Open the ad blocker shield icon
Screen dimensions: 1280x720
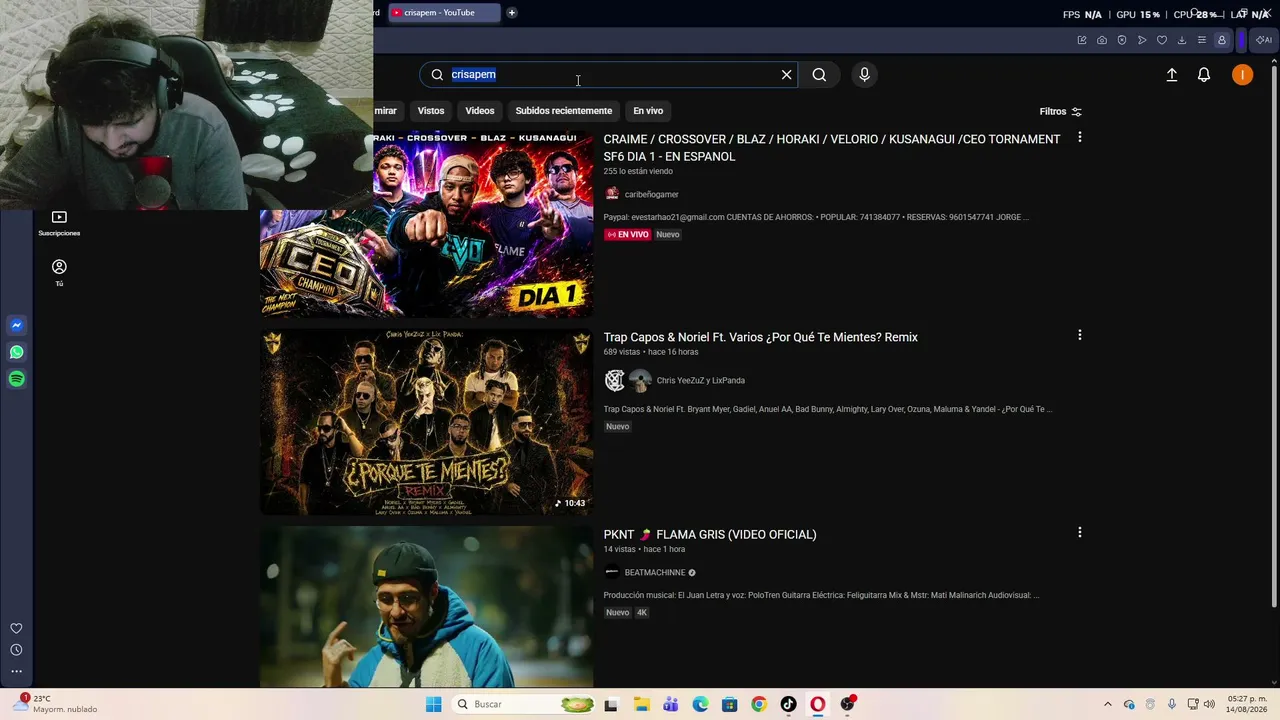(x=1122, y=40)
